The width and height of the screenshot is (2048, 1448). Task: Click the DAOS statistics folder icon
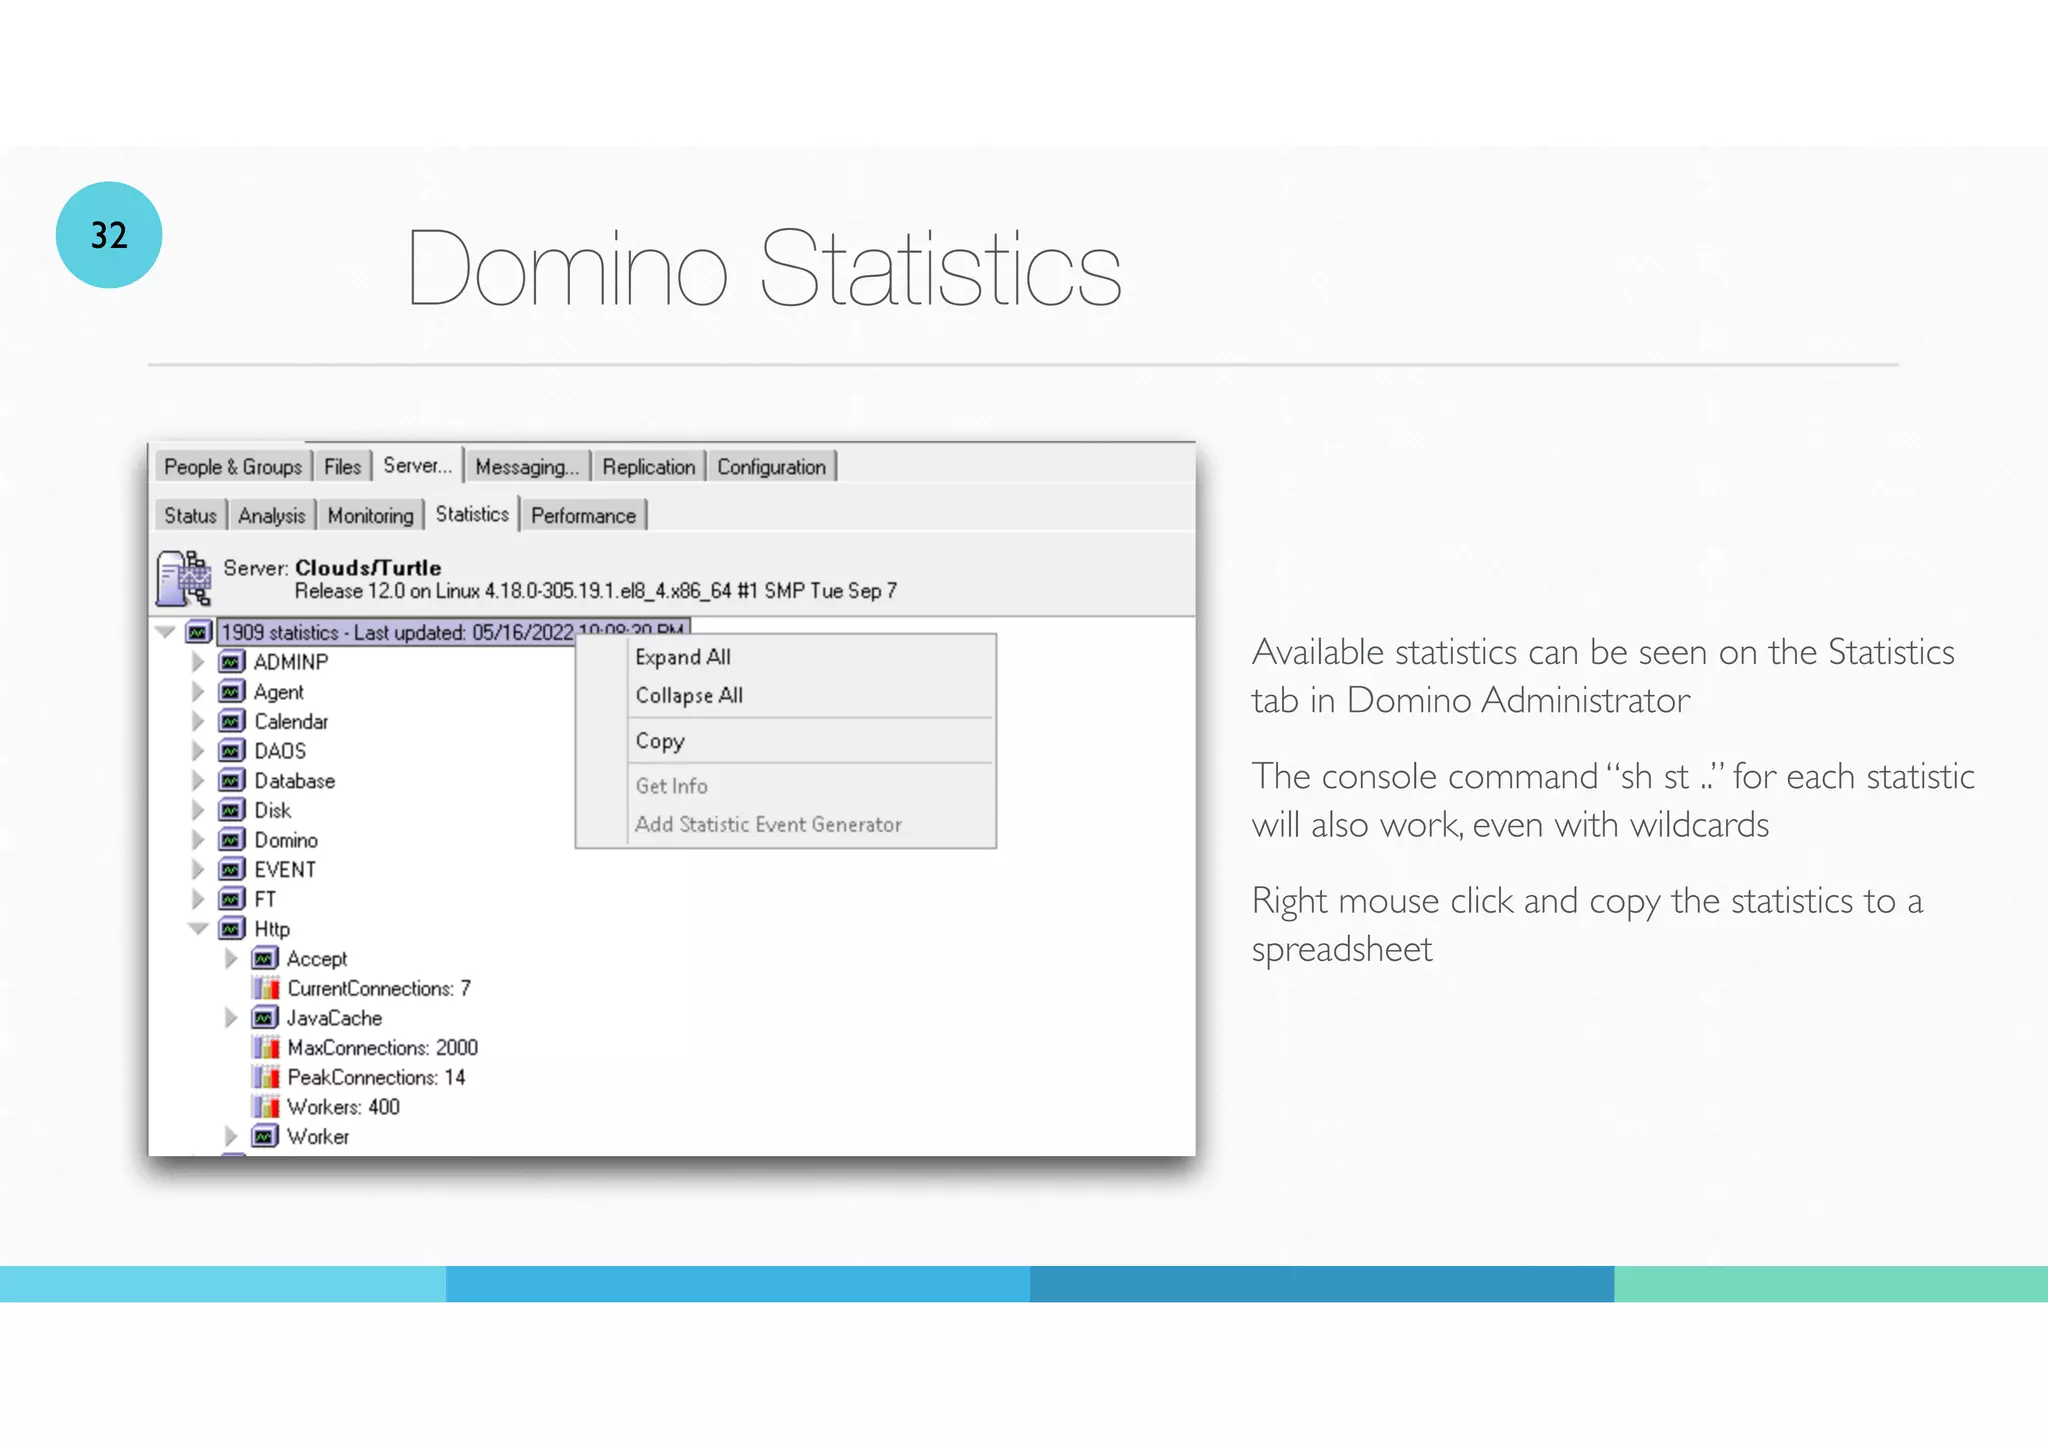coord(232,751)
